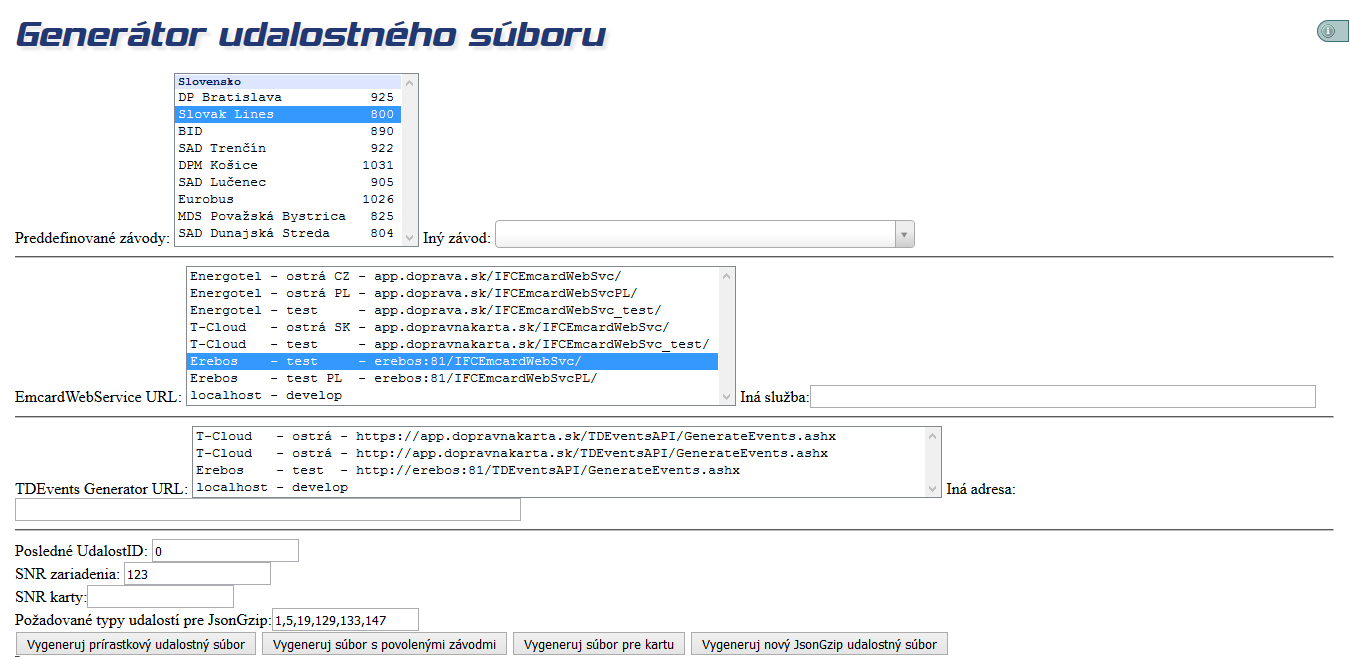Select Energotel ostrá CZ service URL
The width and height of the screenshot is (1350, 657).
[452, 276]
